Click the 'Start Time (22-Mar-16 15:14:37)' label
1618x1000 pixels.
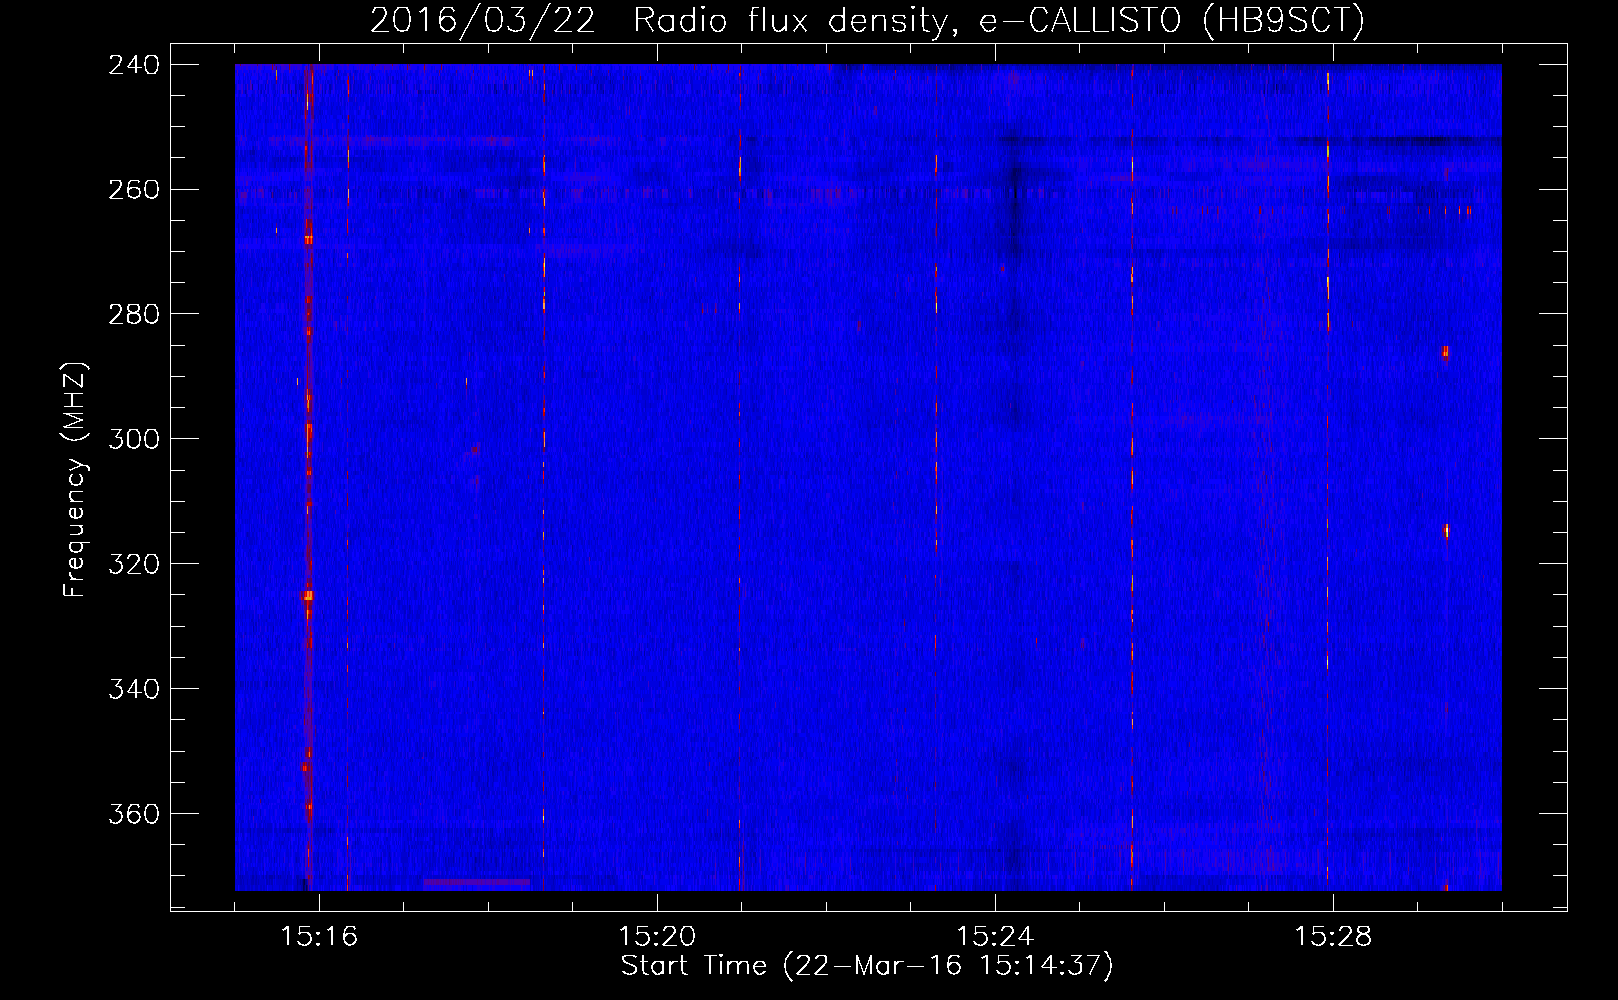(867, 966)
